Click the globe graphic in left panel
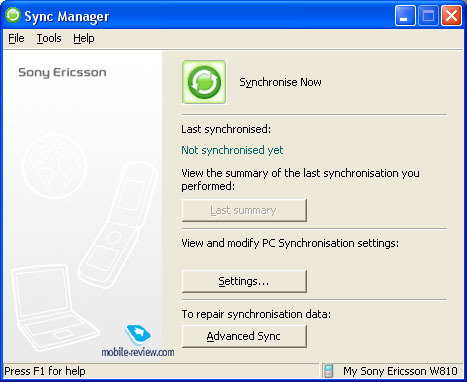The height and width of the screenshot is (382, 467). (55, 166)
